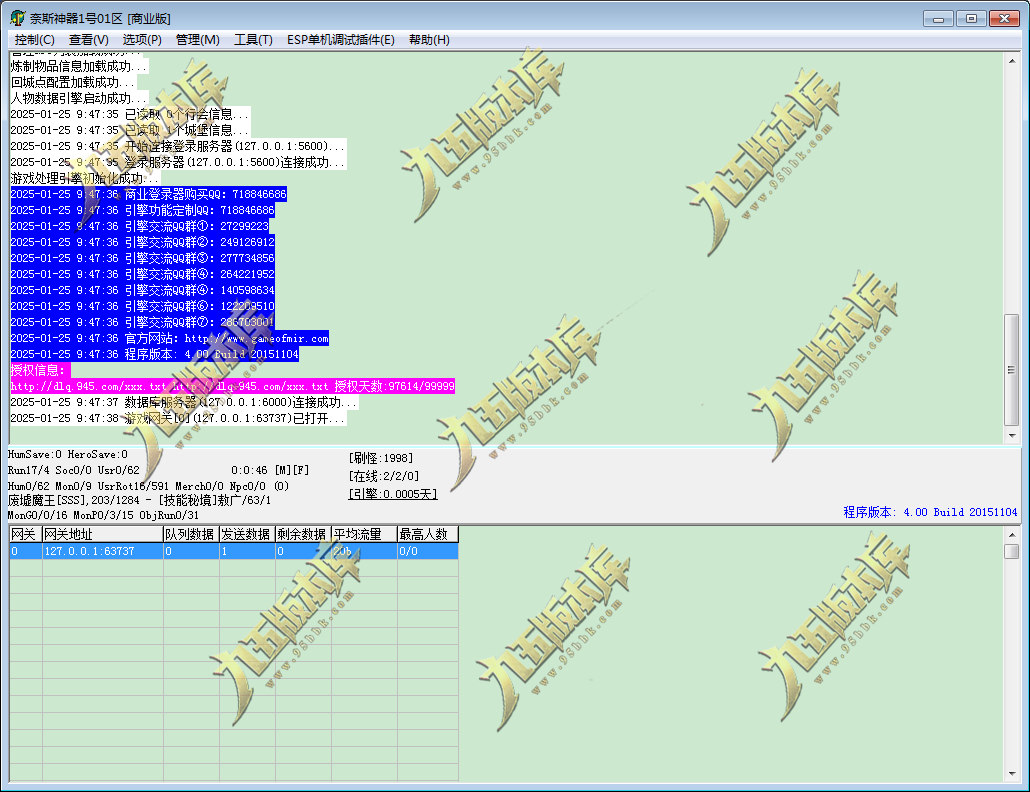
Task: Open the 选项(P) menu
Action: 142,40
